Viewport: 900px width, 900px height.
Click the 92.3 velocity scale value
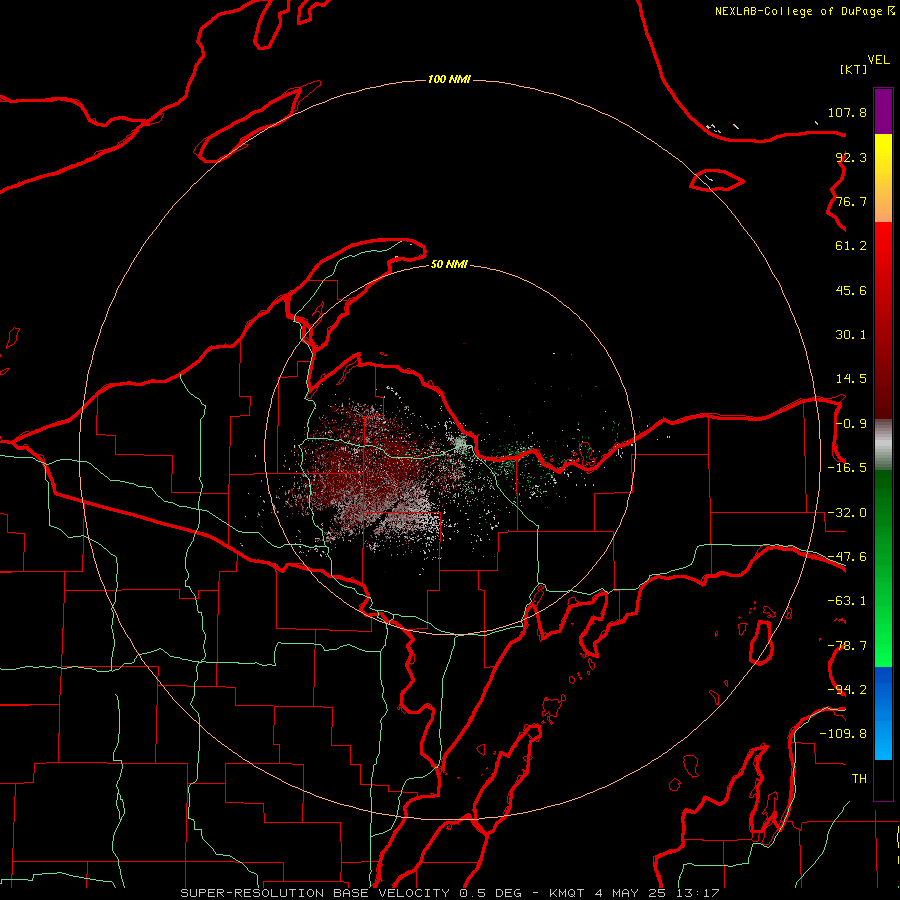tap(851, 157)
